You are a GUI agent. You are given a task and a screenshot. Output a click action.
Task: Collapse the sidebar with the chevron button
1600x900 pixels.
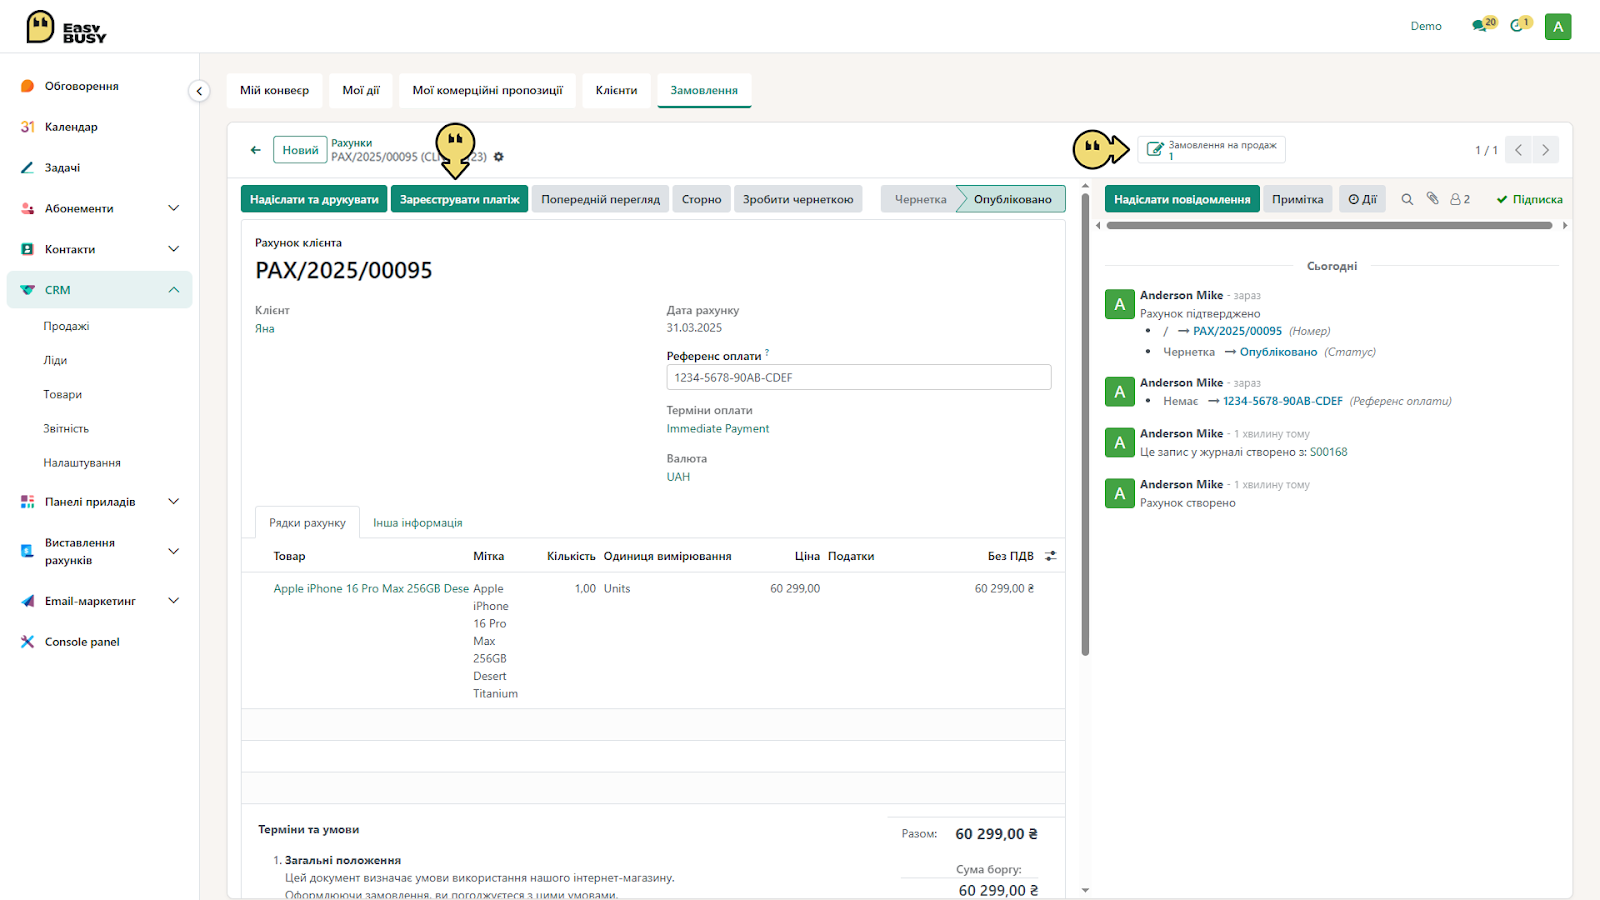pyautogui.click(x=199, y=91)
